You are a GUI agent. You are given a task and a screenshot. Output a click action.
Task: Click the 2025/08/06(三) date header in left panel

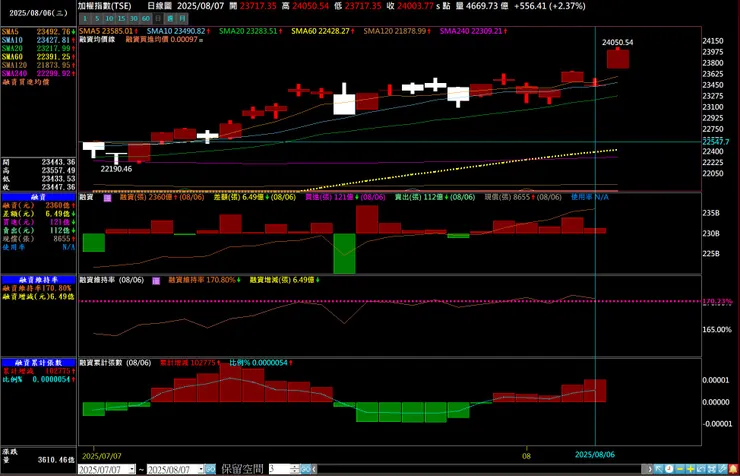click(x=38, y=13)
